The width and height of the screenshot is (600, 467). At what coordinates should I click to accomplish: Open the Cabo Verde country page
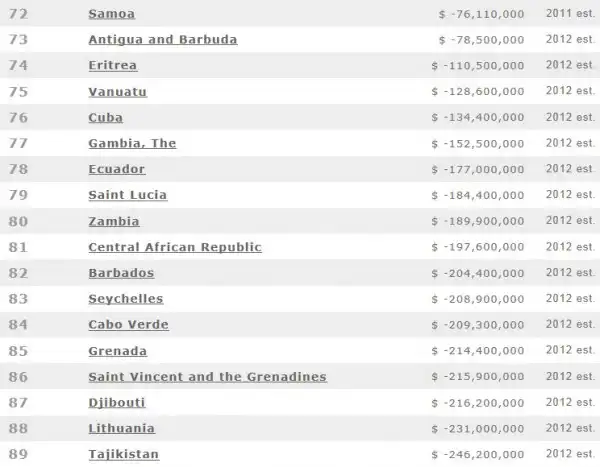pyautogui.click(x=128, y=325)
